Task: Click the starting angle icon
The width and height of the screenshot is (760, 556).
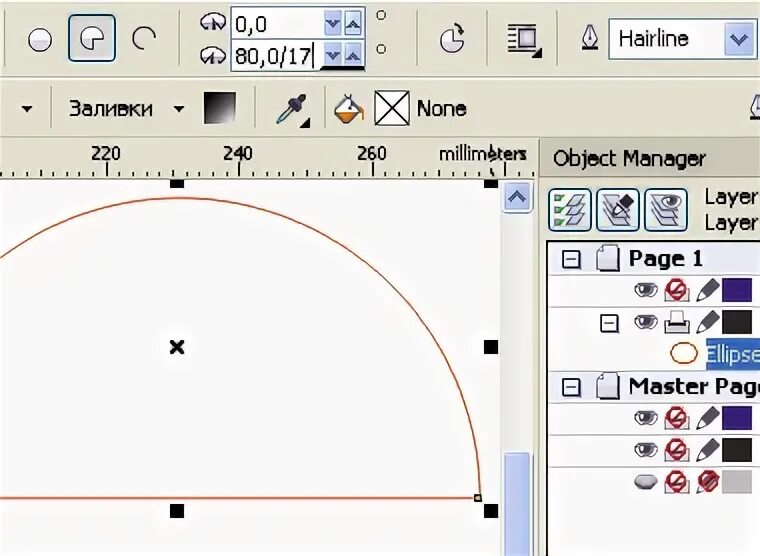Action: pyautogui.click(x=213, y=22)
